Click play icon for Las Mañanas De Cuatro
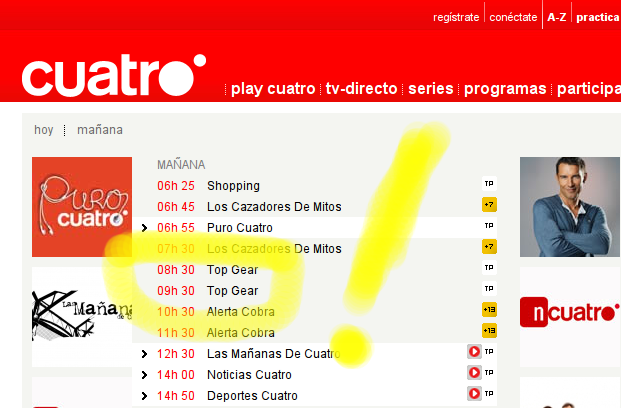 click(x=474, y=352)
